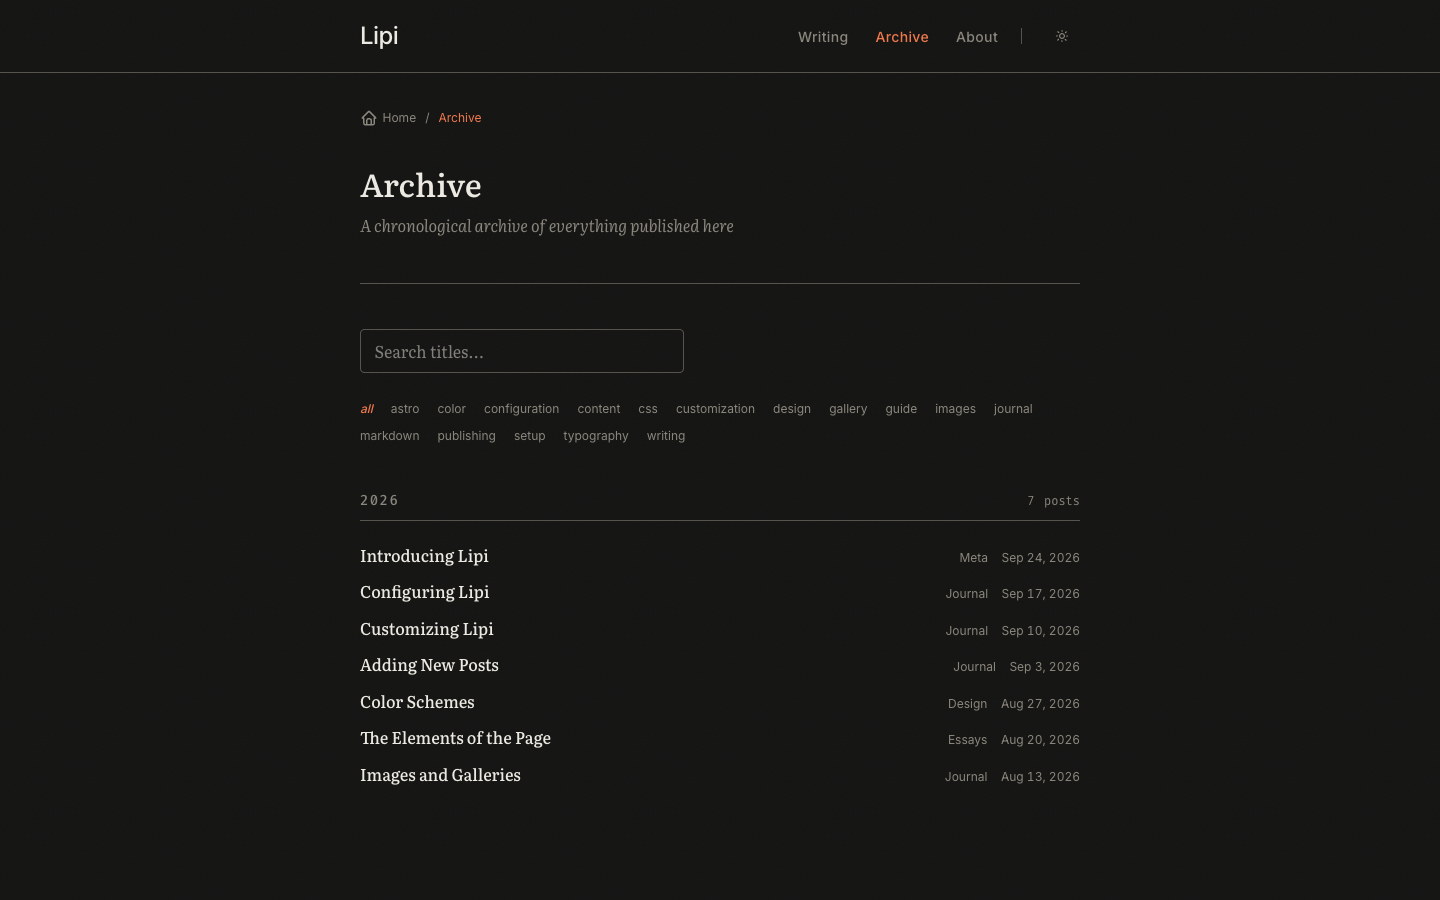Filter posts by the color tag

(x=452, y=409)
